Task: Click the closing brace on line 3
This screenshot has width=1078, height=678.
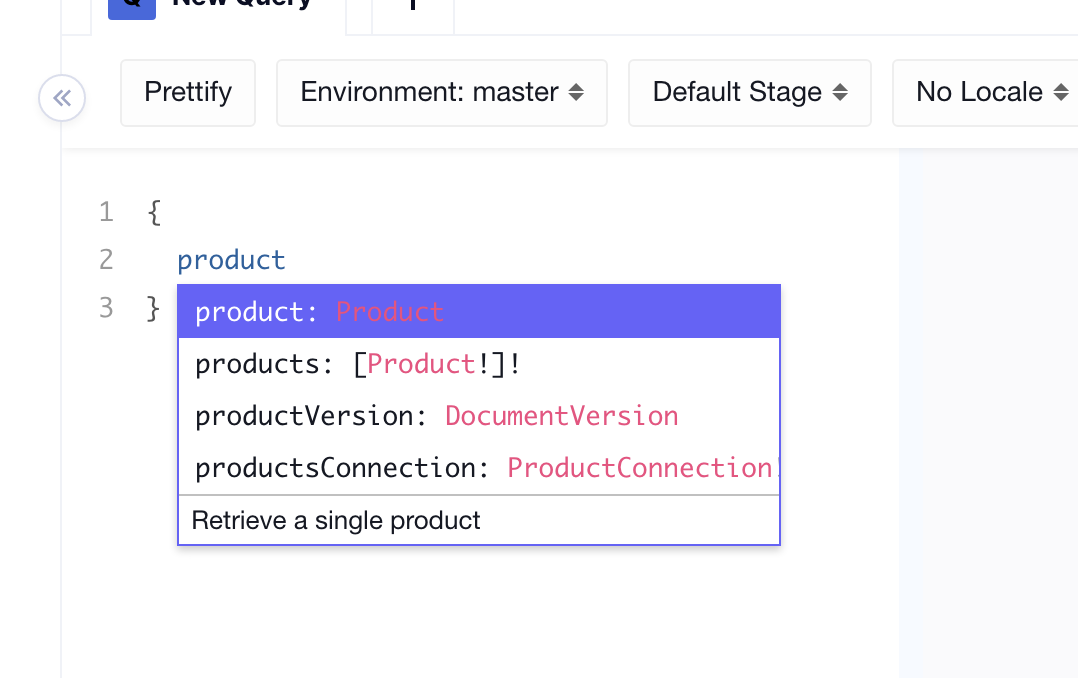Action: 154,308
